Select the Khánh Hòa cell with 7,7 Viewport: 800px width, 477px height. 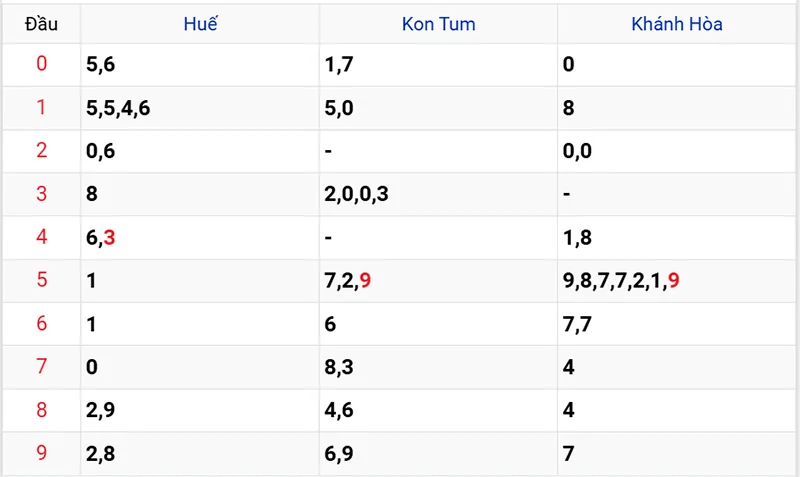coord(575,324)
